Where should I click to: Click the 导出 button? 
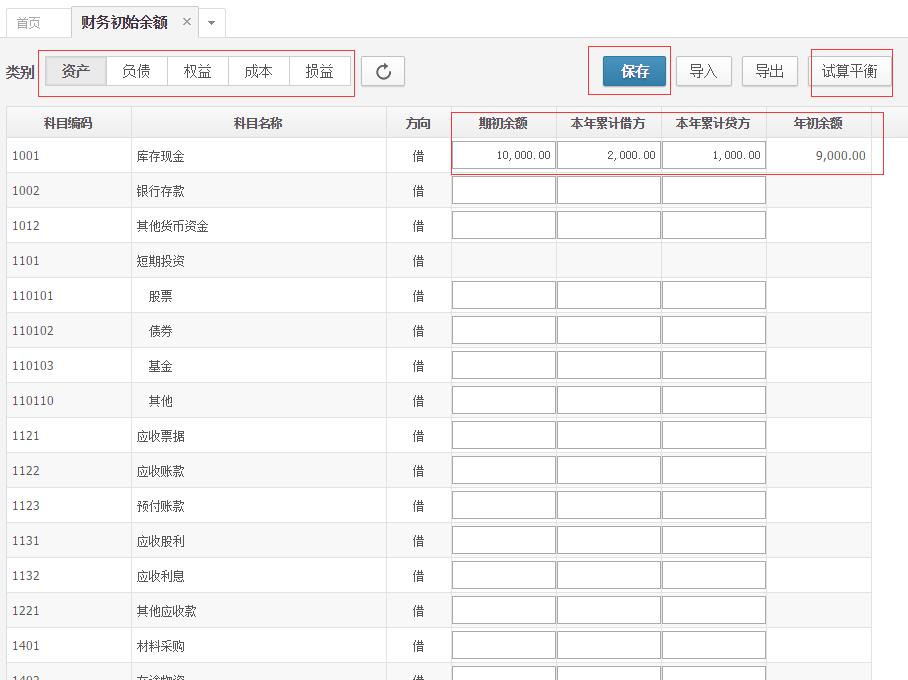point(770,71)
